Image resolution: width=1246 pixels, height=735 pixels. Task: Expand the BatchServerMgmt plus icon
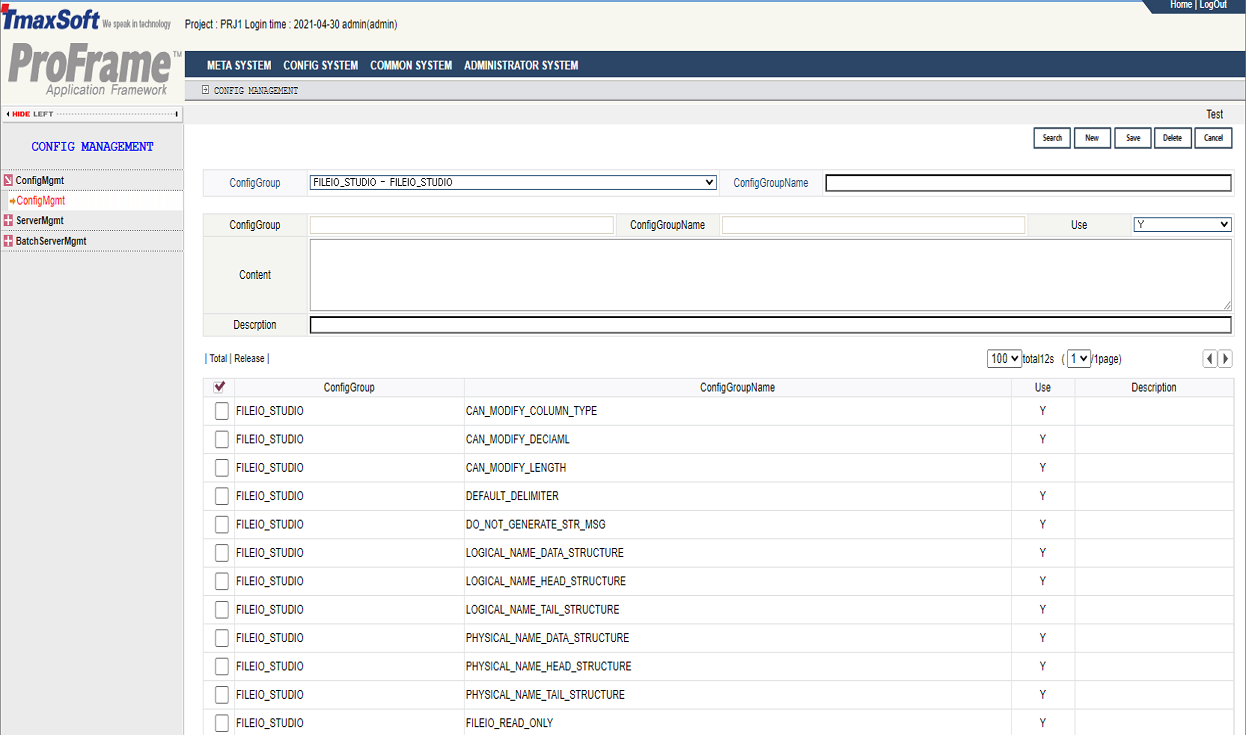tap(8, 241)
